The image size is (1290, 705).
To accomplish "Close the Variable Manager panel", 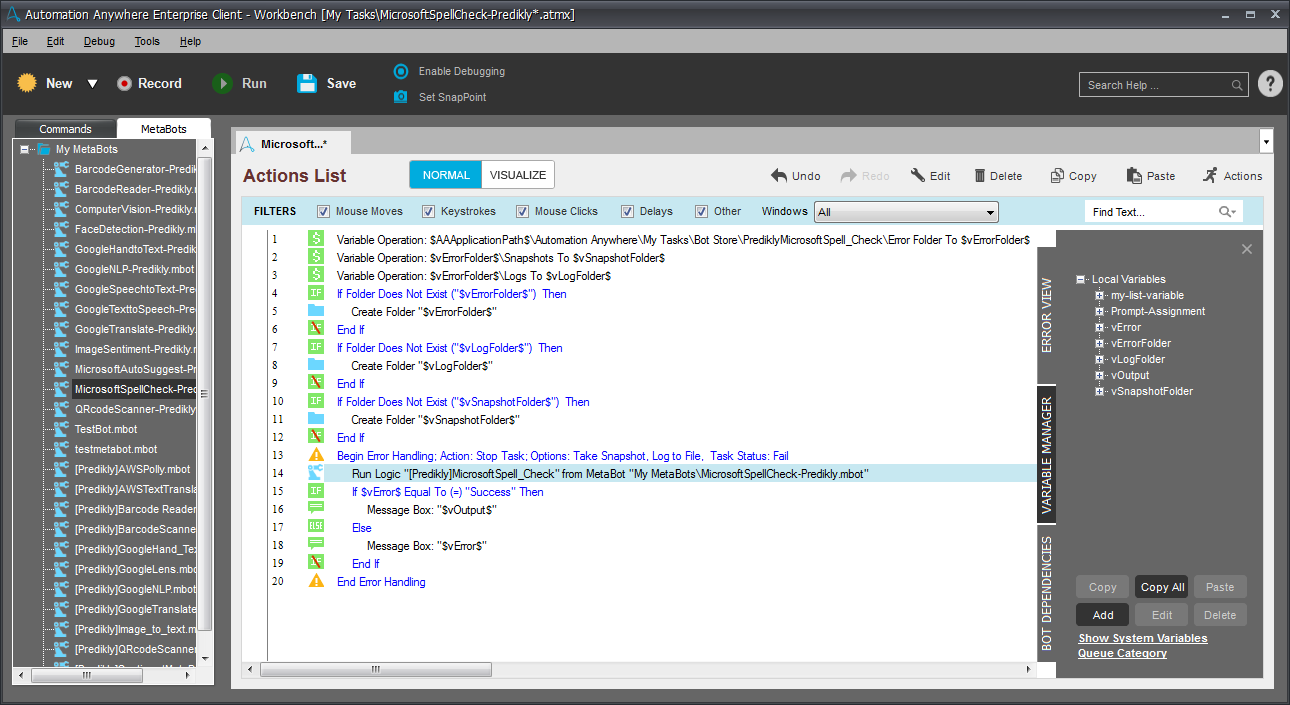I will click(1246, 249).
